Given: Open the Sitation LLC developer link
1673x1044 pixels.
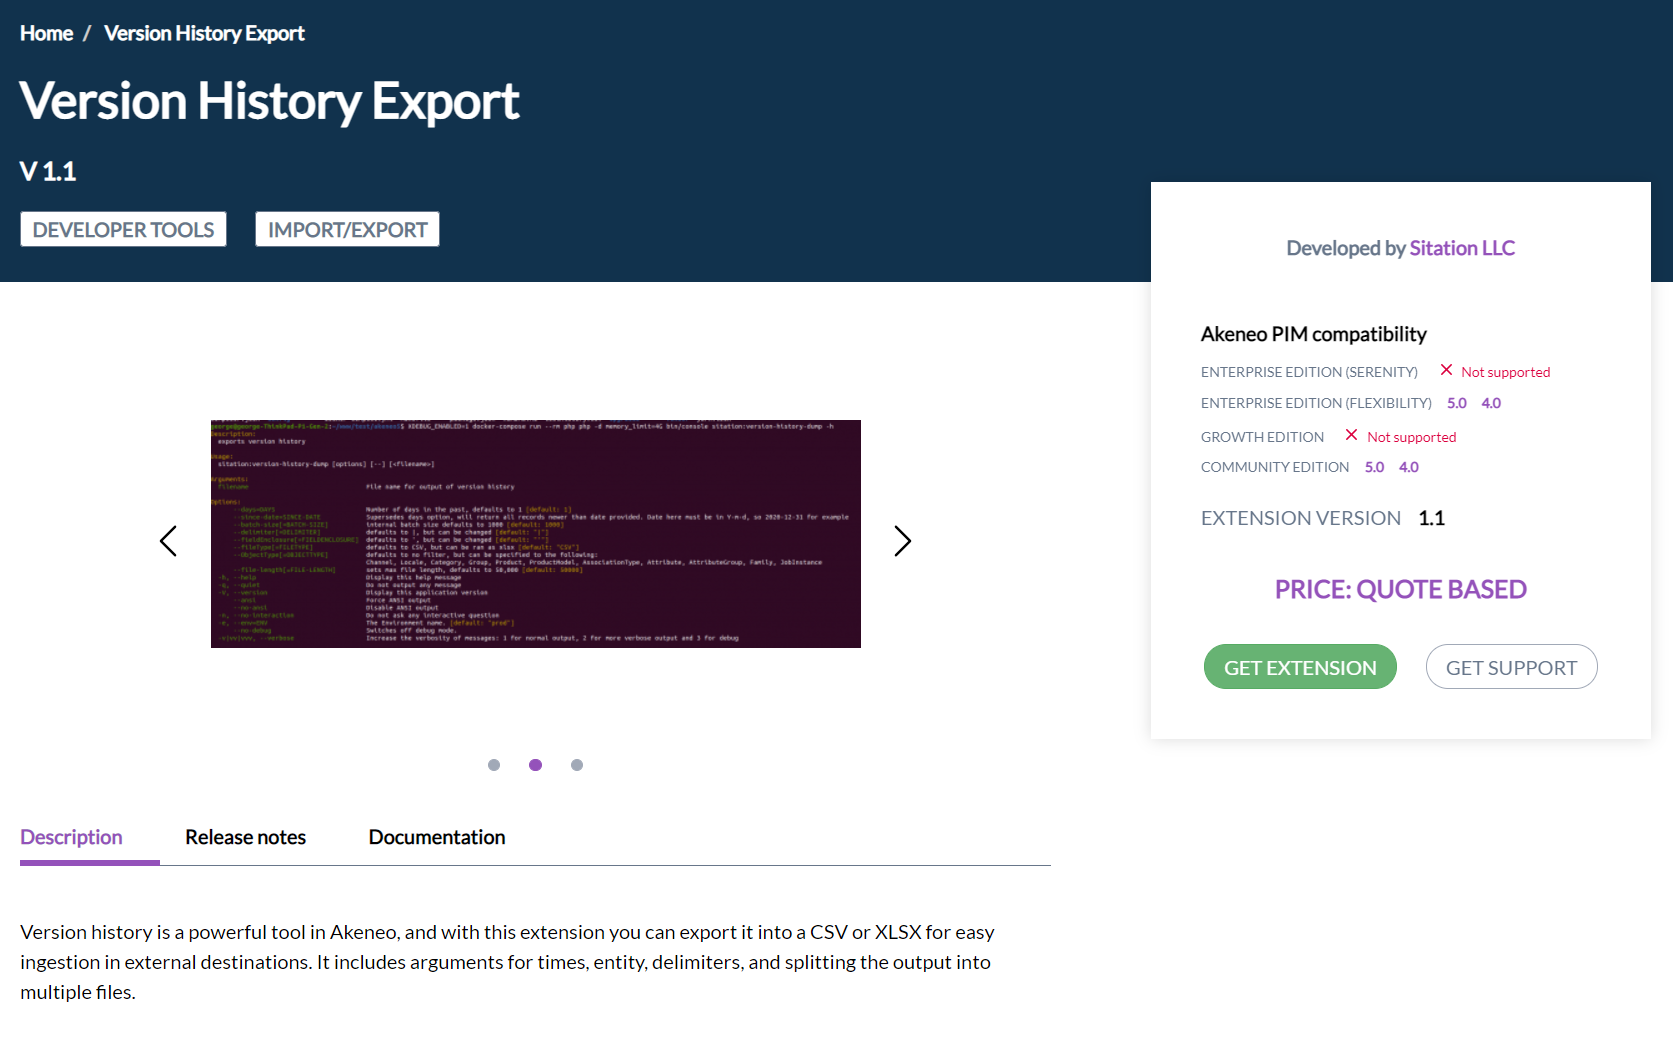Looking at the screenshot, I should [1461, 248].
